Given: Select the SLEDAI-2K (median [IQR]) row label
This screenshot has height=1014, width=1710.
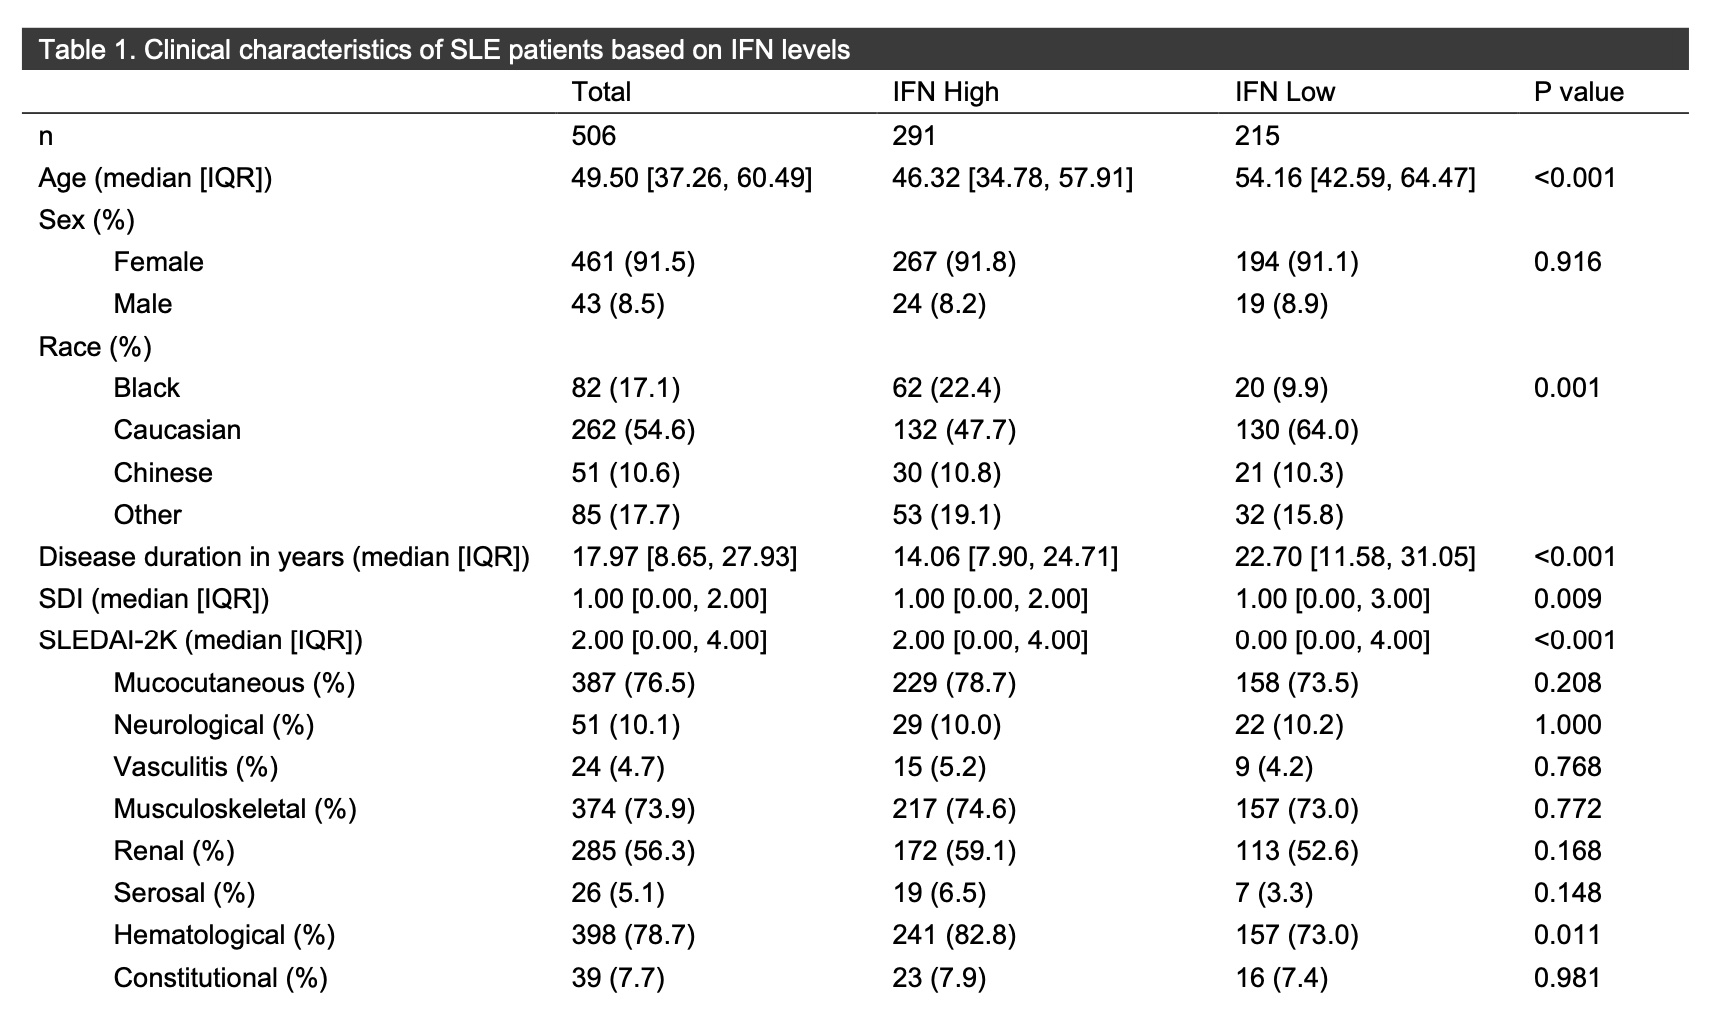Looking at the screenshot, I should pos(200,640).
